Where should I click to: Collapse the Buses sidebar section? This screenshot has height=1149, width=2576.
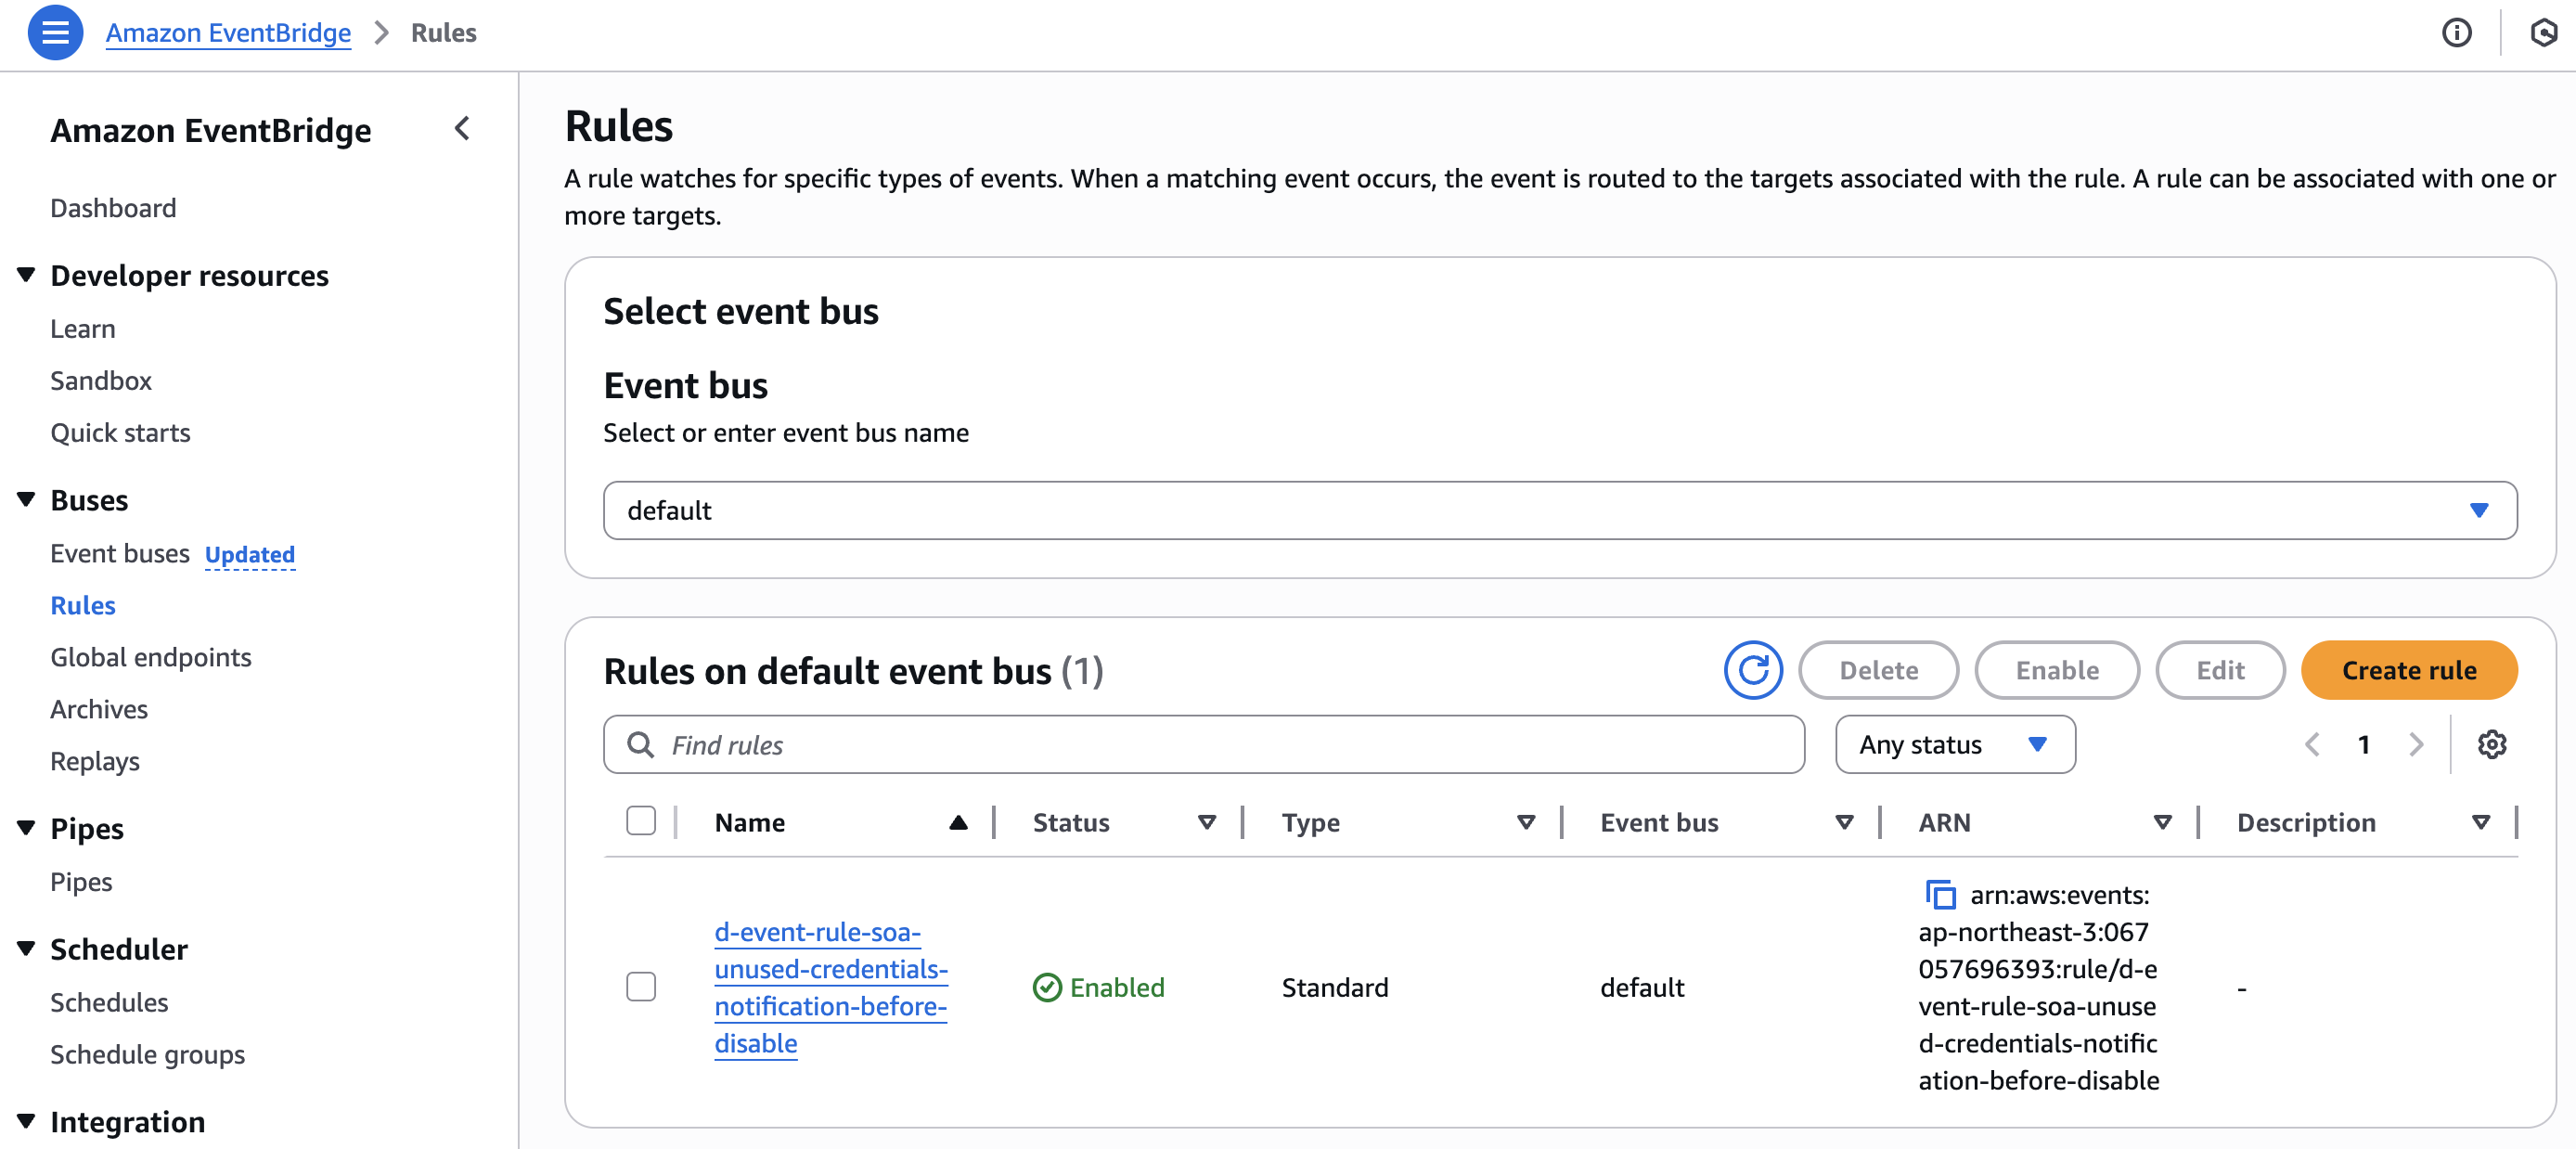(x=27, y=499)
